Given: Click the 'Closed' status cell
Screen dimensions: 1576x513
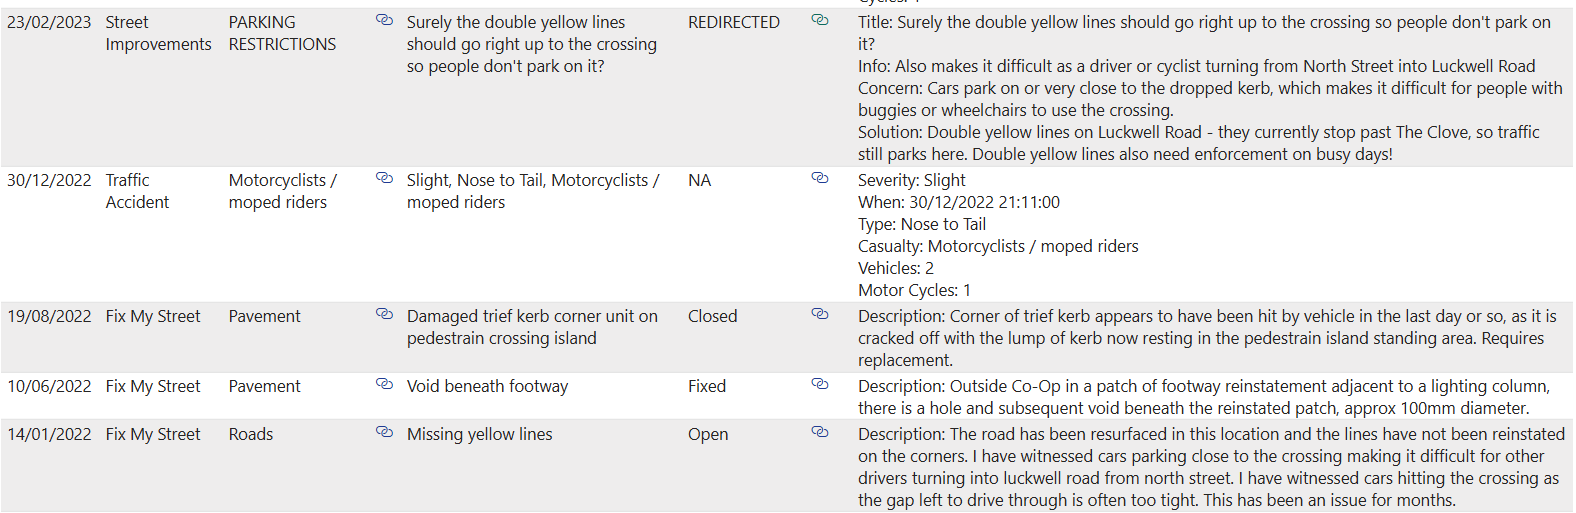Looking at the screenshot, I should point(712,316).
